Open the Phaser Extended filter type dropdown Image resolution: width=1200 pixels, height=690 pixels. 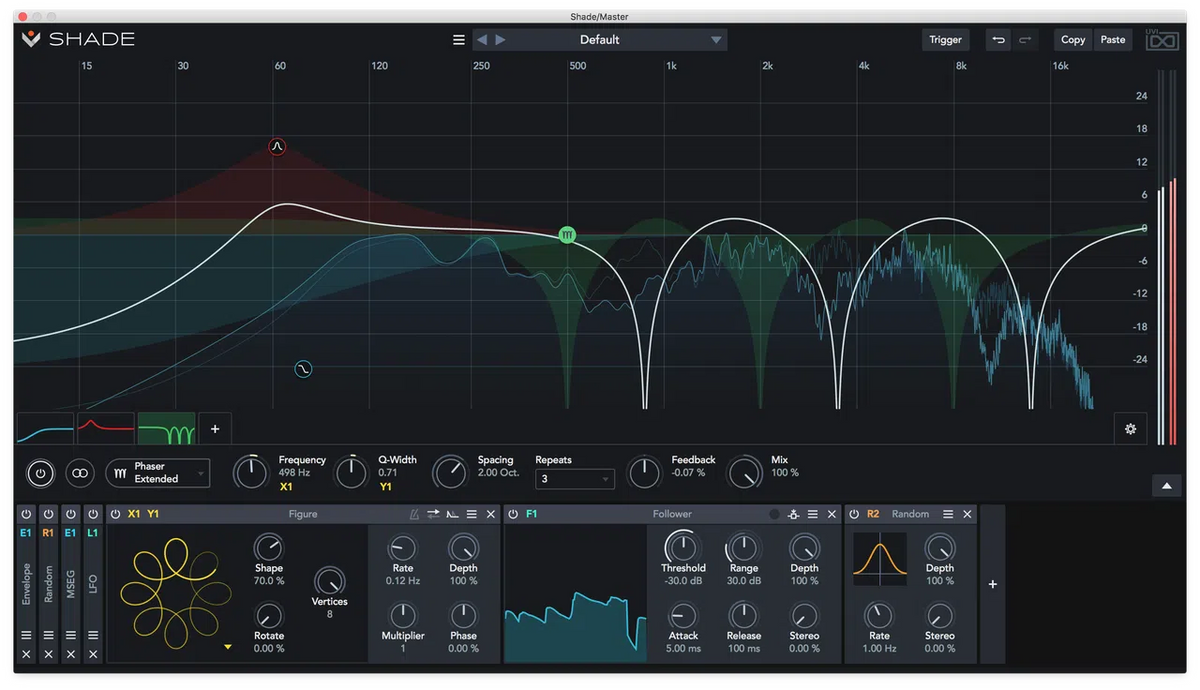coord(159,473)
